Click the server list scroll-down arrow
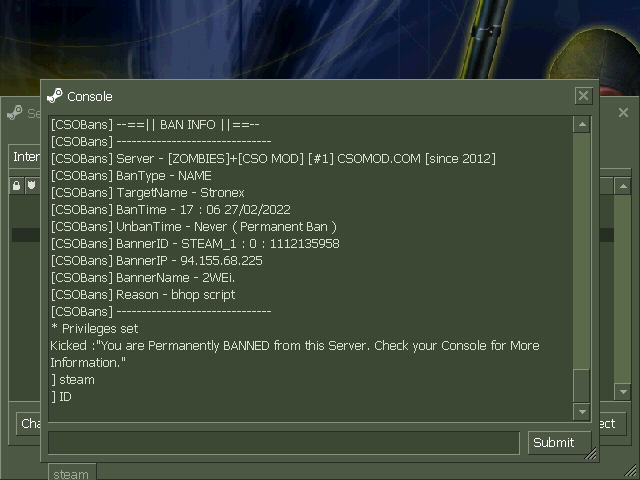This screenshot has height=480, width=640. pyautogui.click(x=623, y=392)
